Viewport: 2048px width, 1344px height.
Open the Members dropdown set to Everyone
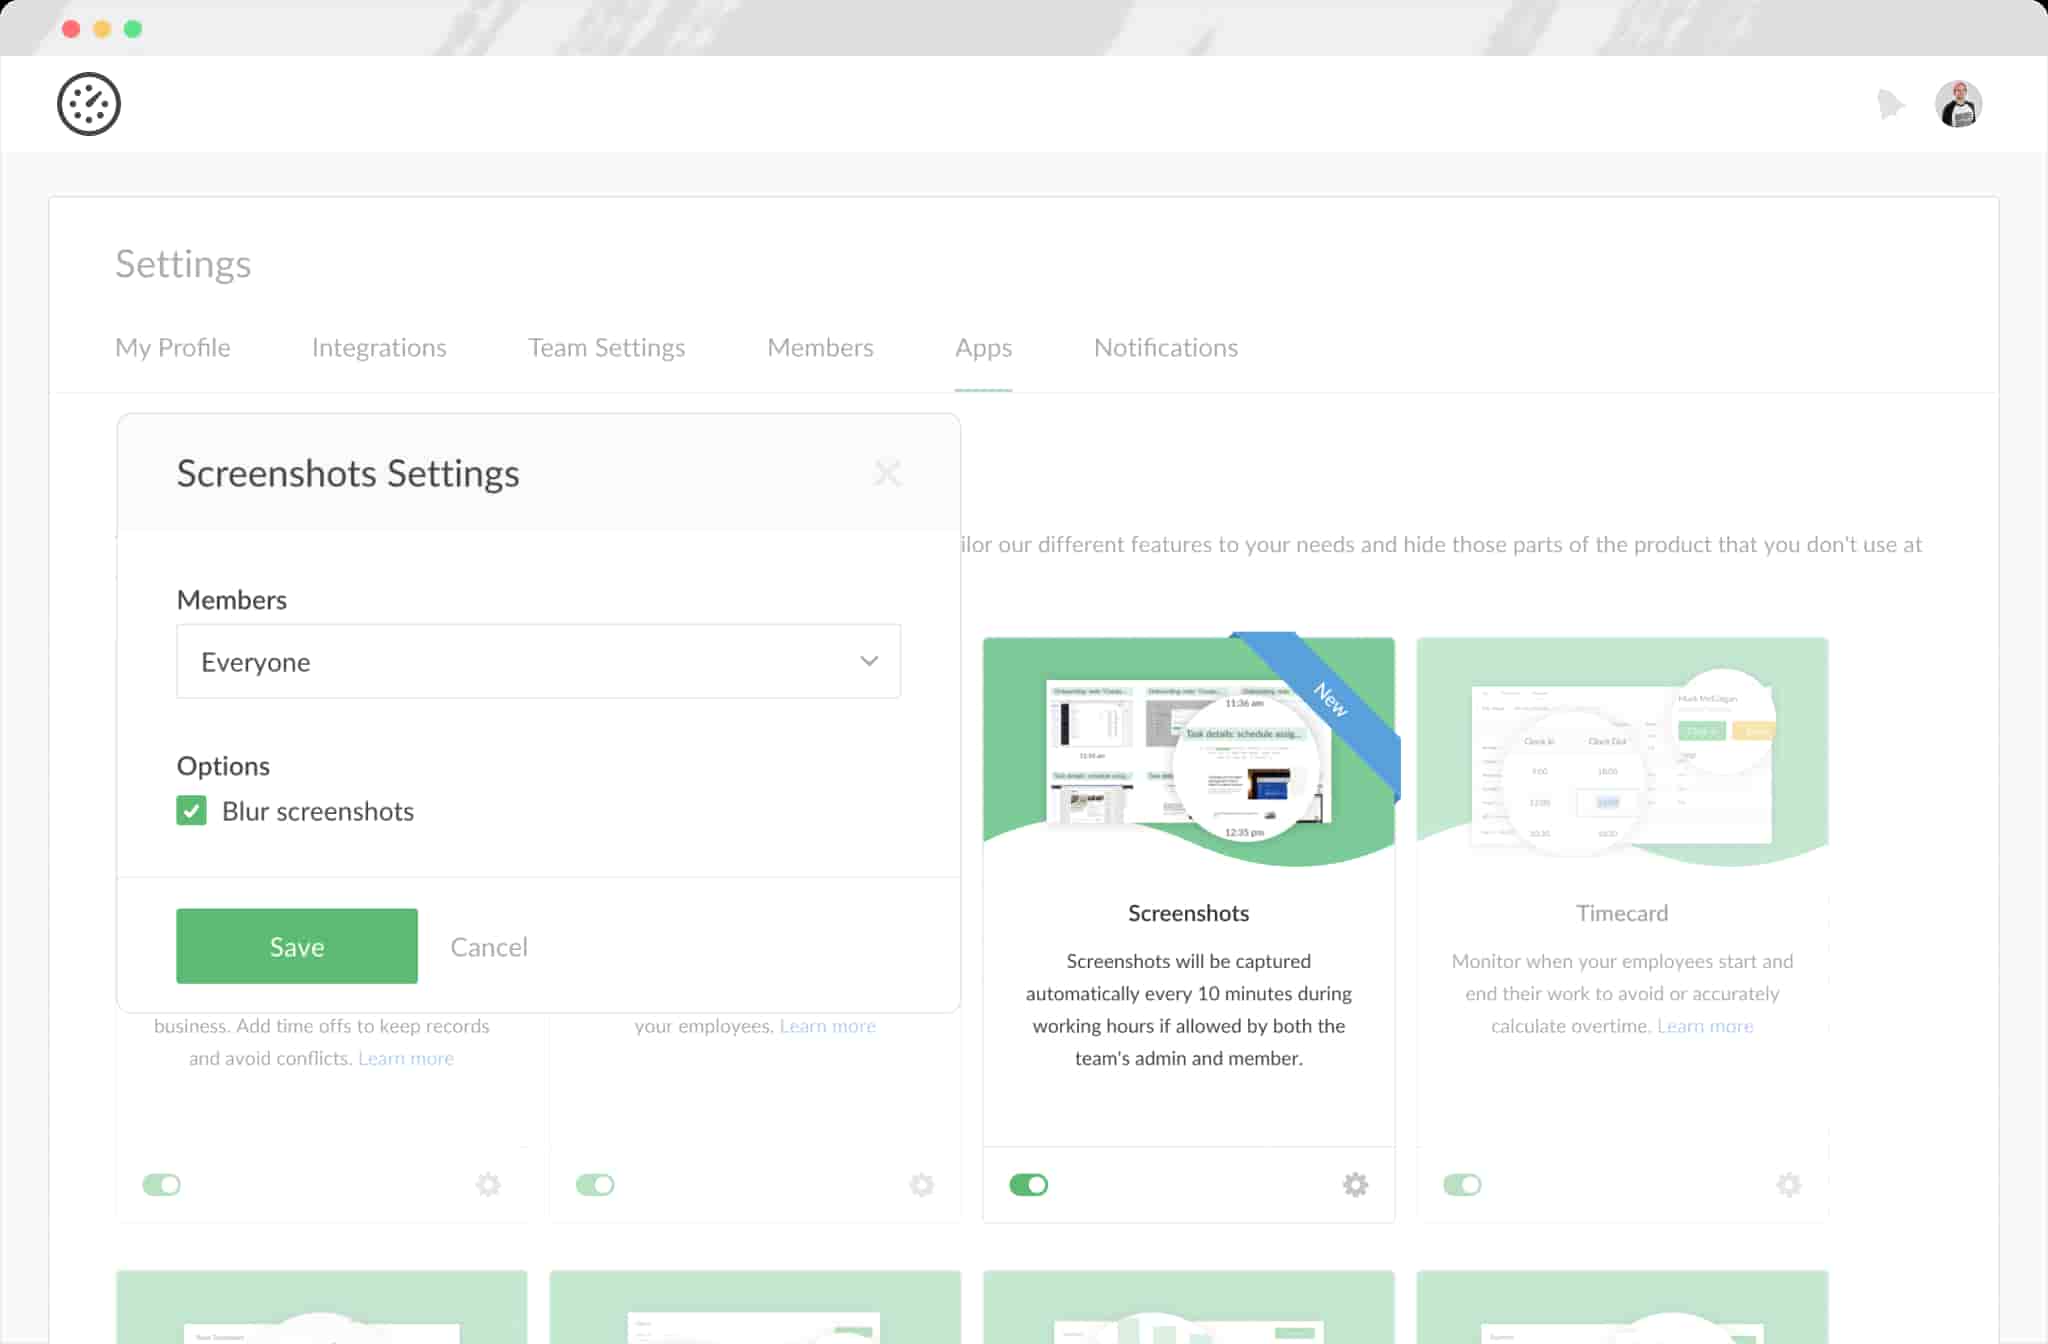[x=538, y=661]
